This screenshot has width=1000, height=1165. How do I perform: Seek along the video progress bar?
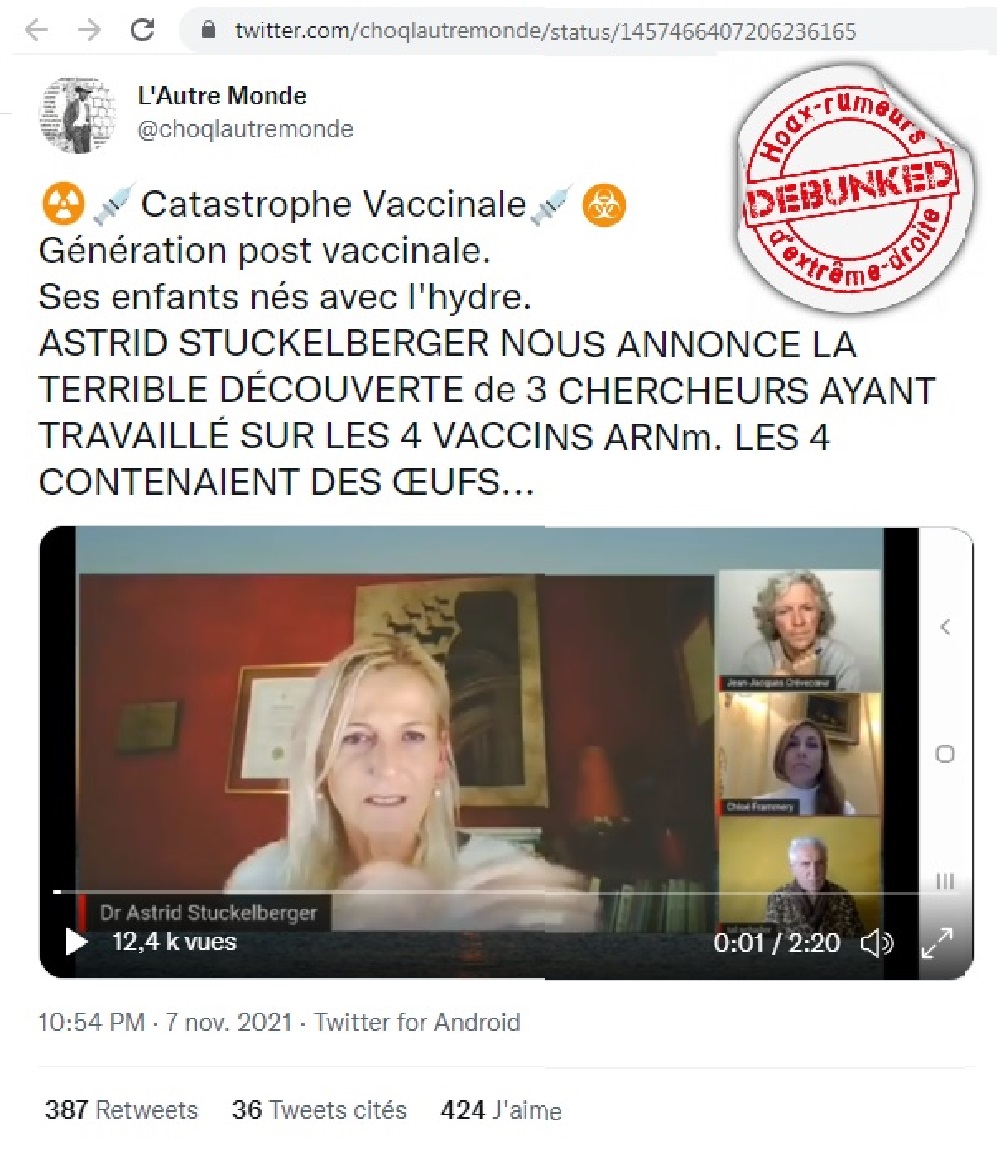point(487,891)
